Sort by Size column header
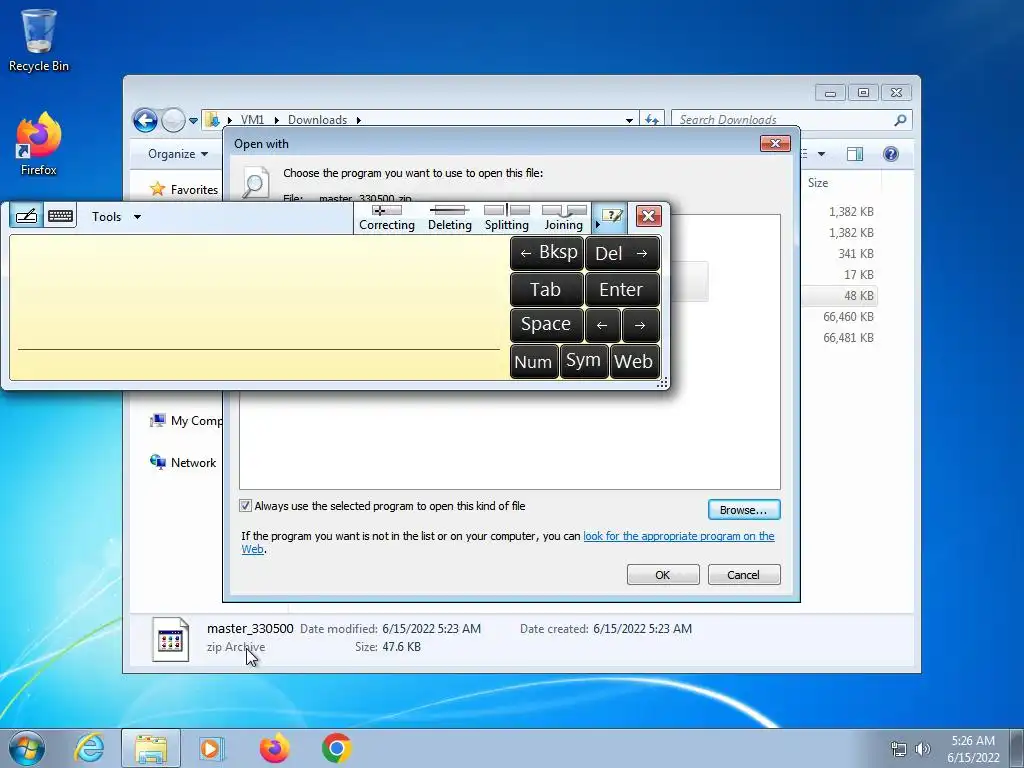 pyautogui.click(x=818, y=183)
